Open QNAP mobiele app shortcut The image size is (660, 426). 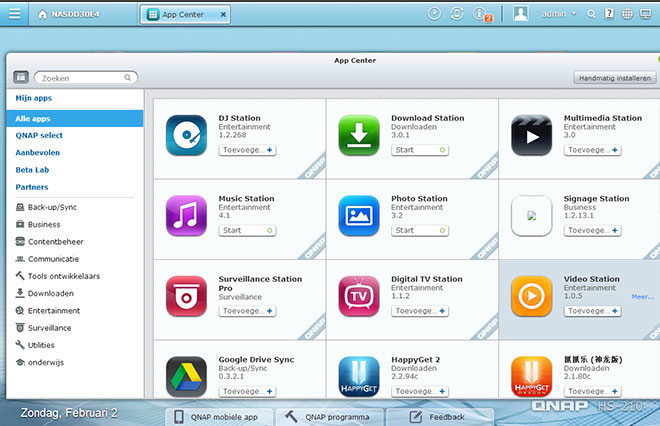pos(219,417)
